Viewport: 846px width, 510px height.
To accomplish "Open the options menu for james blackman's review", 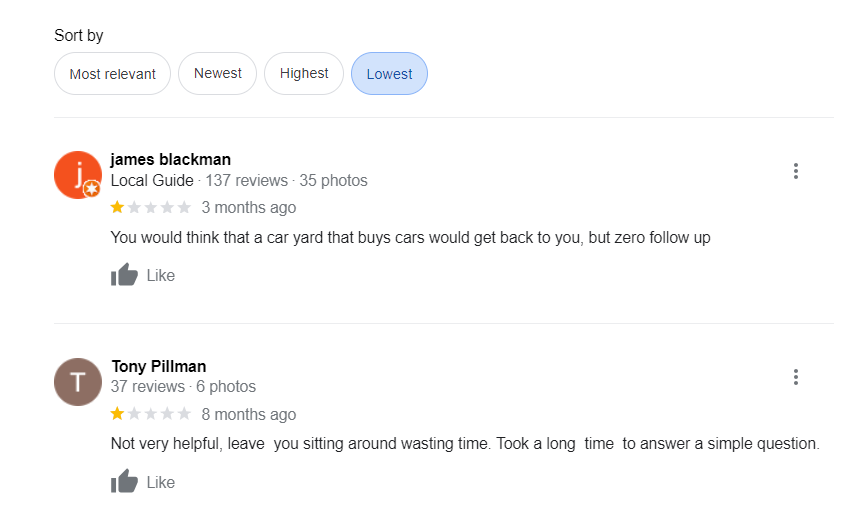I will point(795,171).
